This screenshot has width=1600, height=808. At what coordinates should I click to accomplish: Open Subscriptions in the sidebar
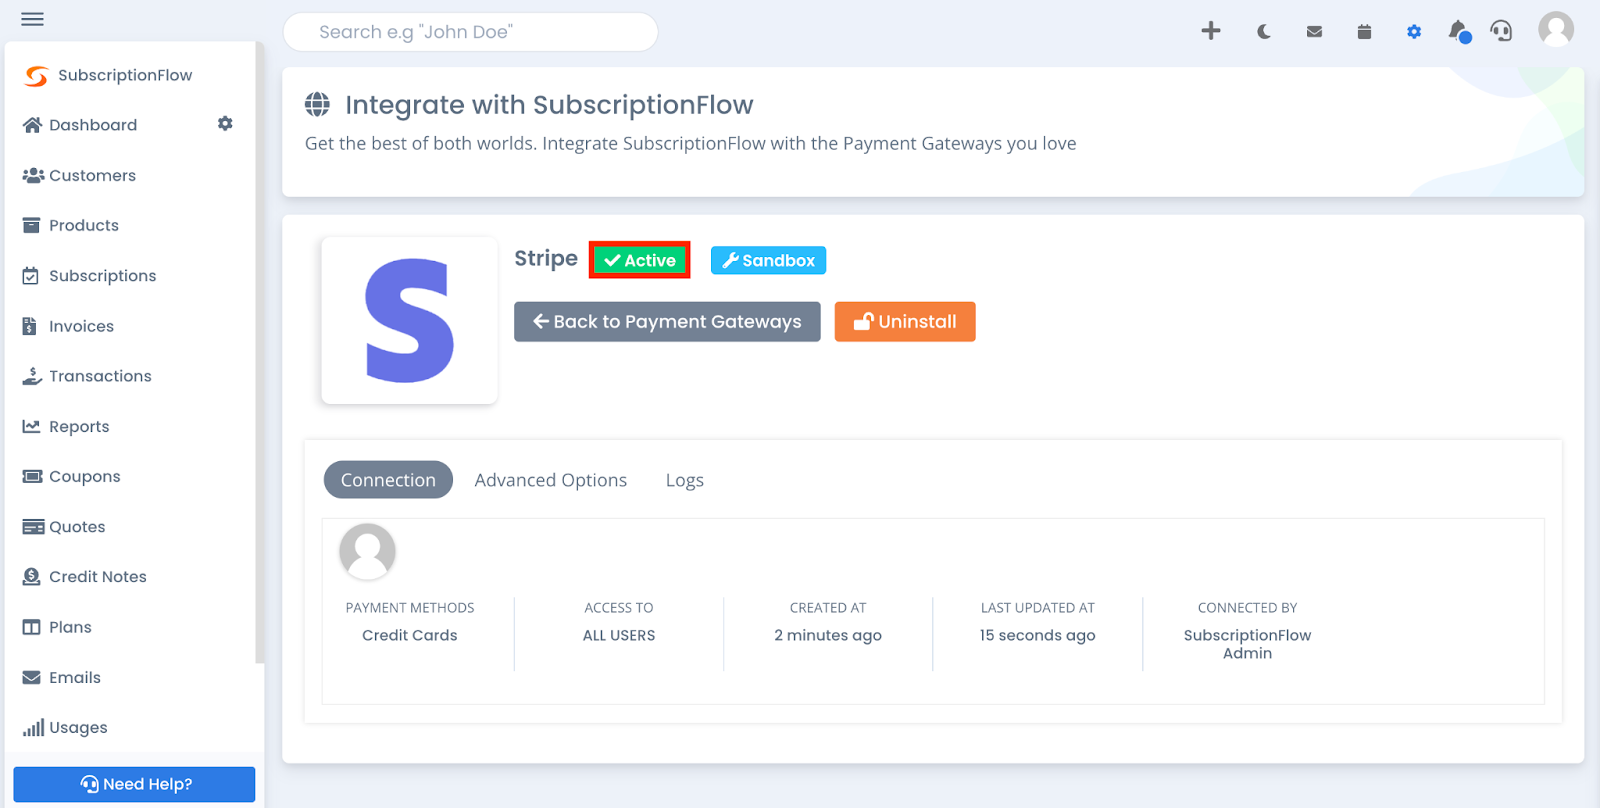[x=89, y=276]
